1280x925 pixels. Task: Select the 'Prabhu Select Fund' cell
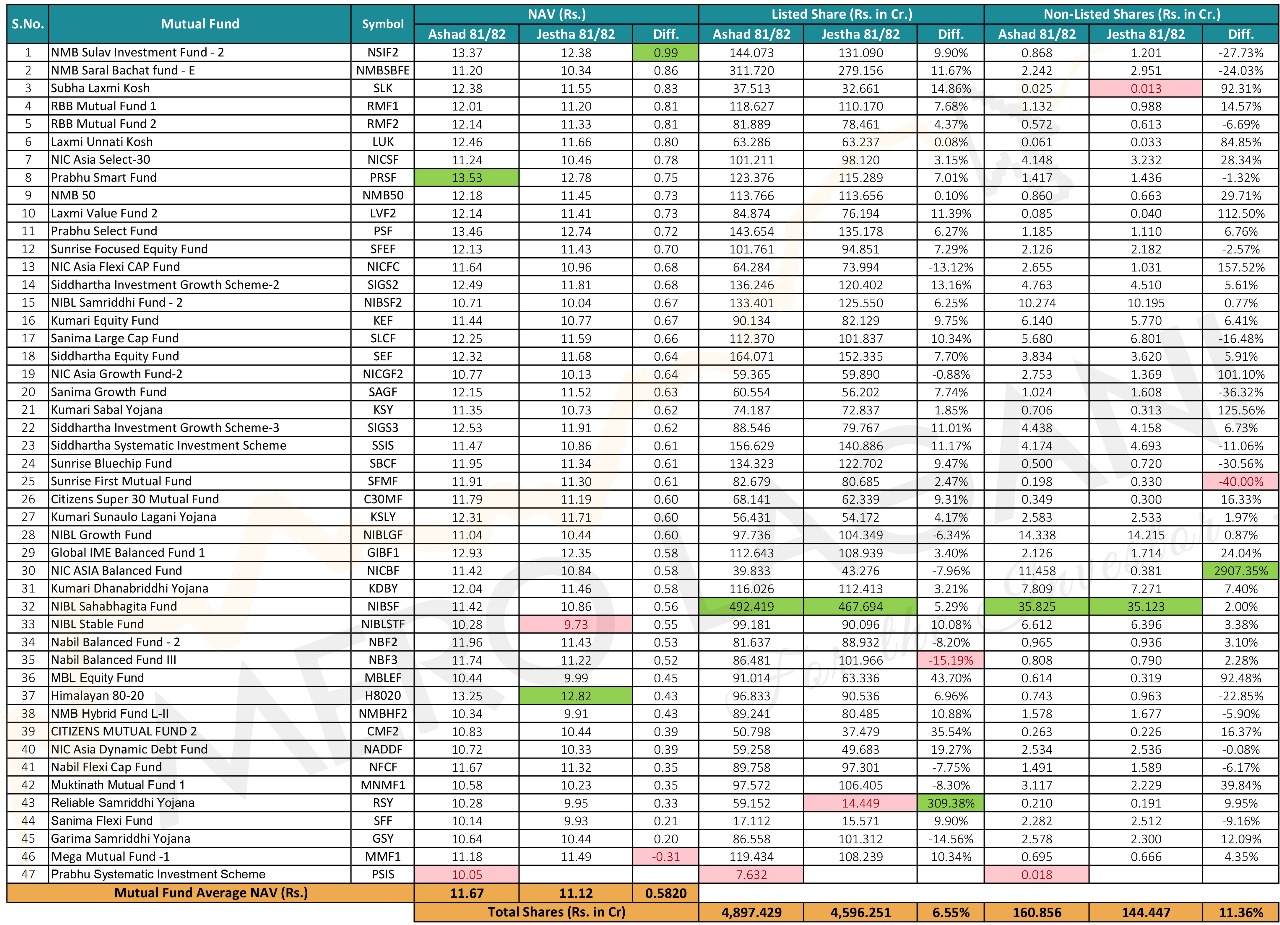200,231
